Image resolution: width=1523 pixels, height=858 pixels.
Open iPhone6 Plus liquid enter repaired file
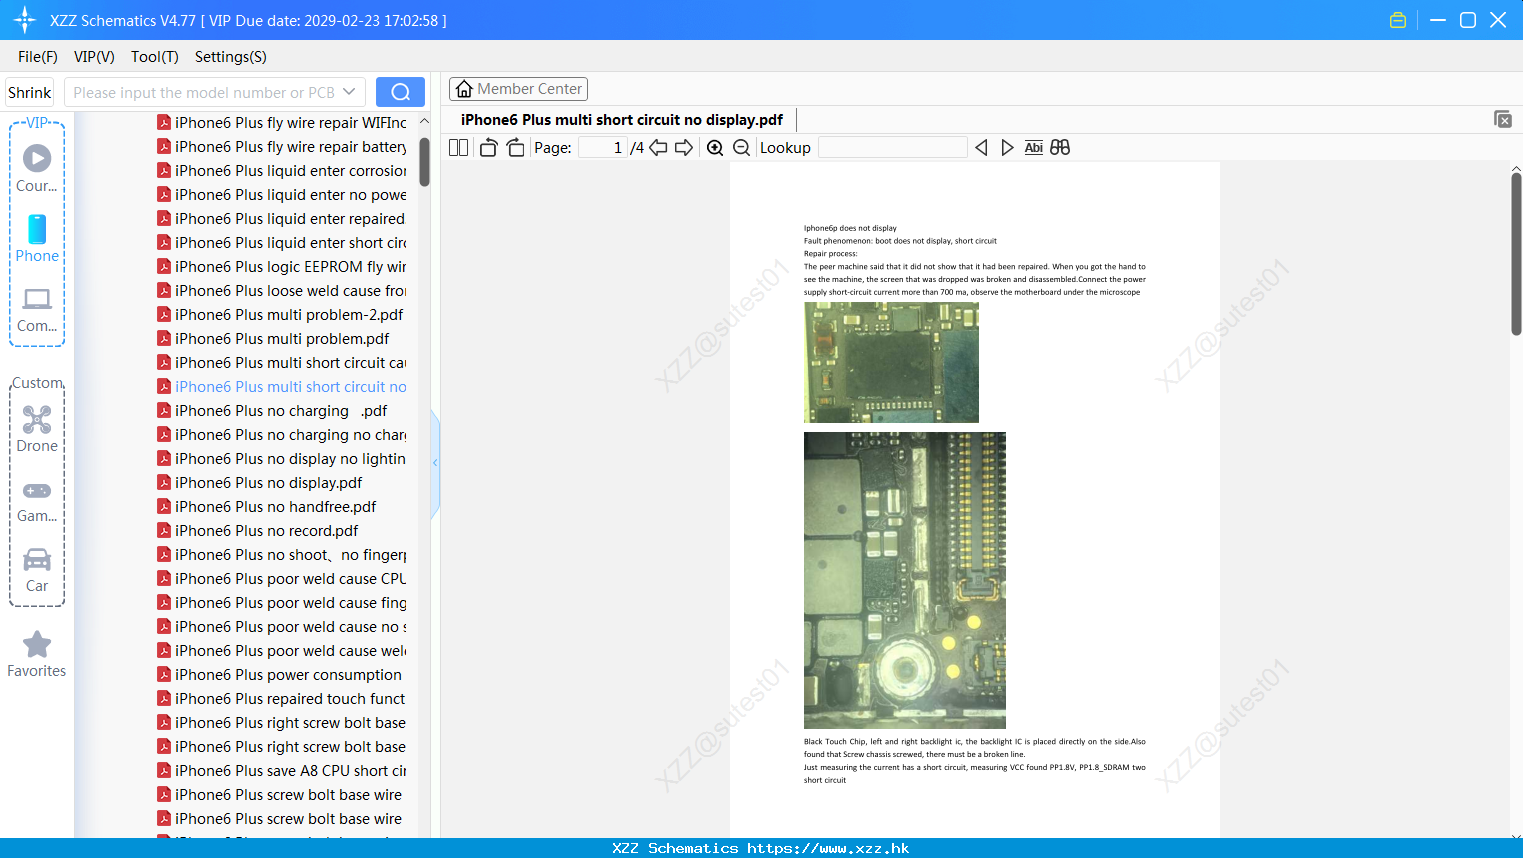pyautogui.click(x=282, y=219)
